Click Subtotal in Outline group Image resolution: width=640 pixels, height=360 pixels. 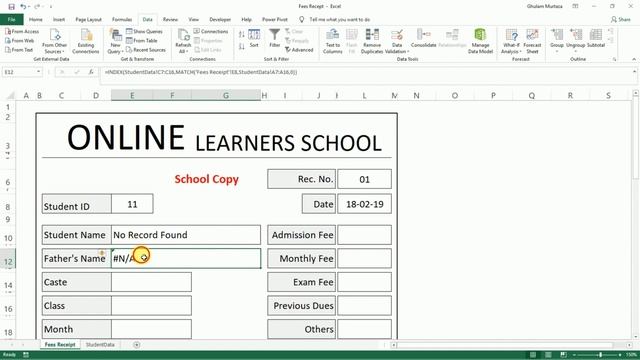[x=596, y=38]
